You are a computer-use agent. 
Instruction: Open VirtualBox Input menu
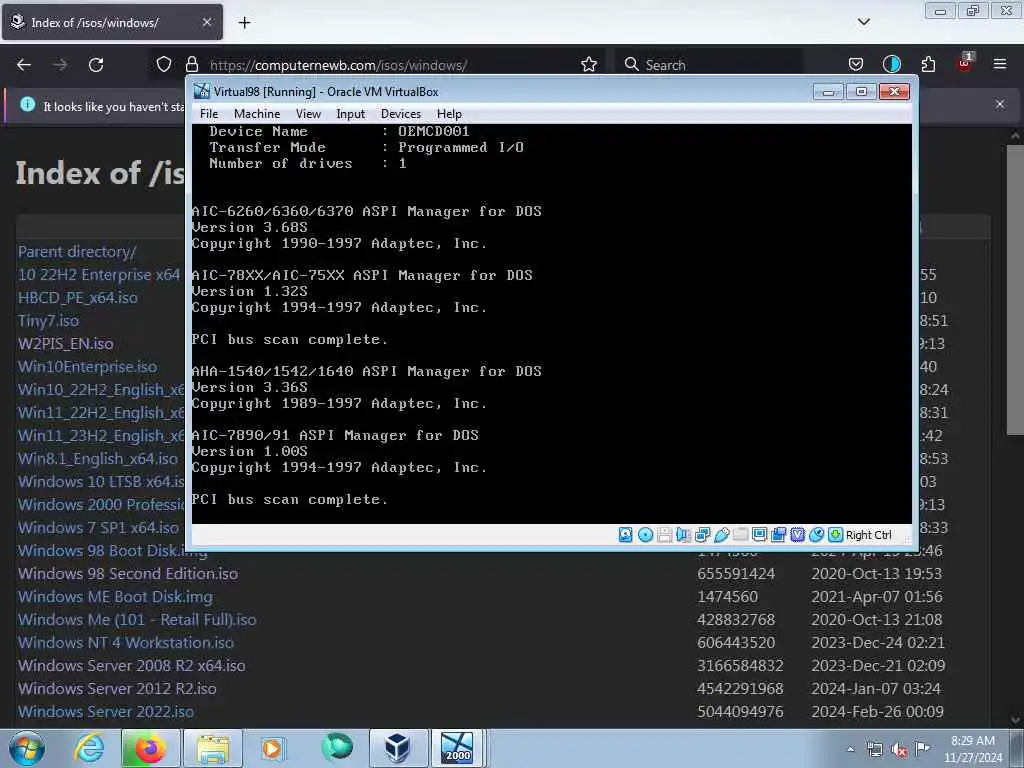(x=351, y=114)
